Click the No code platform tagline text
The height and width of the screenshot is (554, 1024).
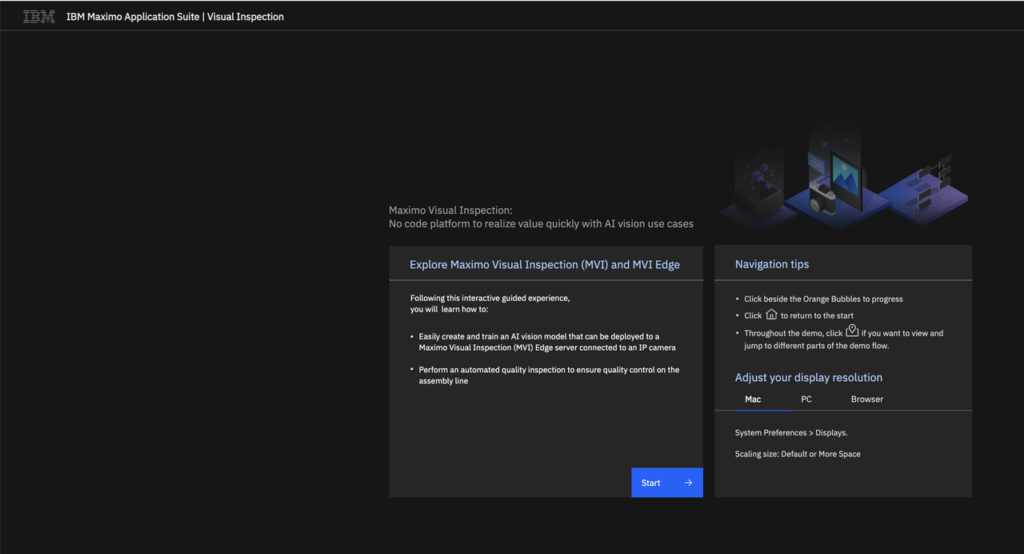pyautogui.click(x=540, y=224)
